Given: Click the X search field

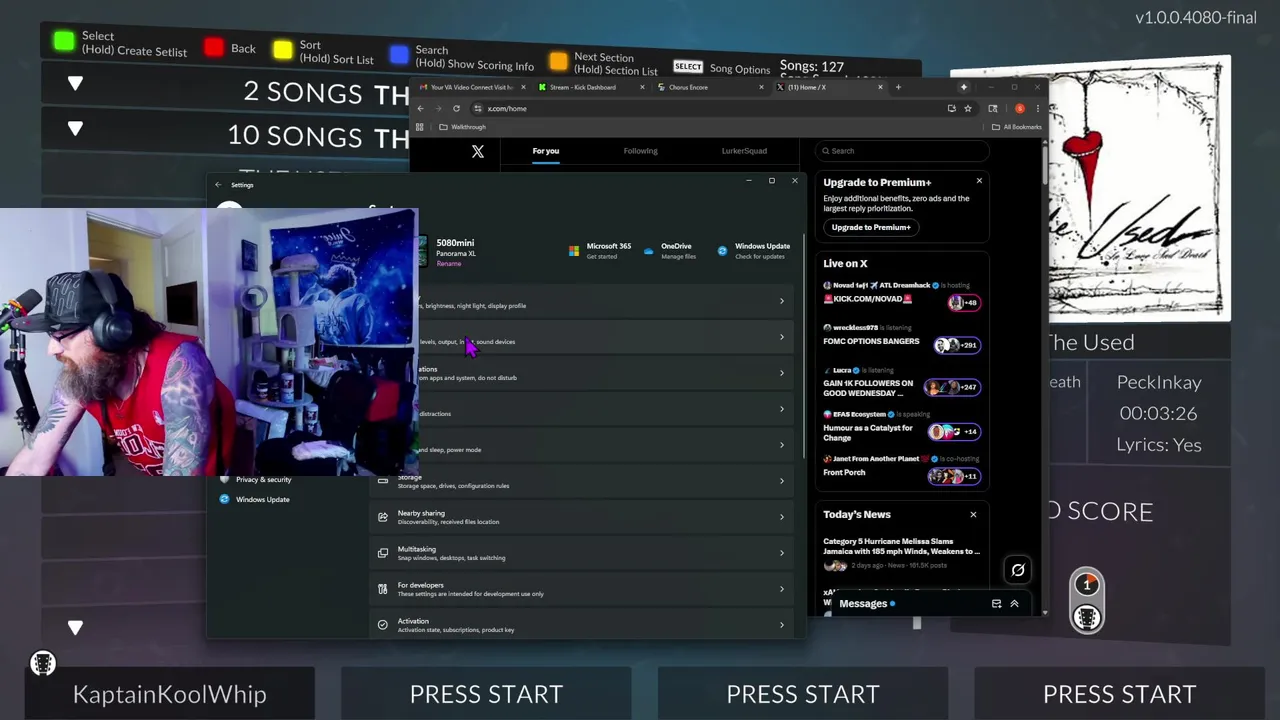Looking at the screenshot, I should [903, 151].
